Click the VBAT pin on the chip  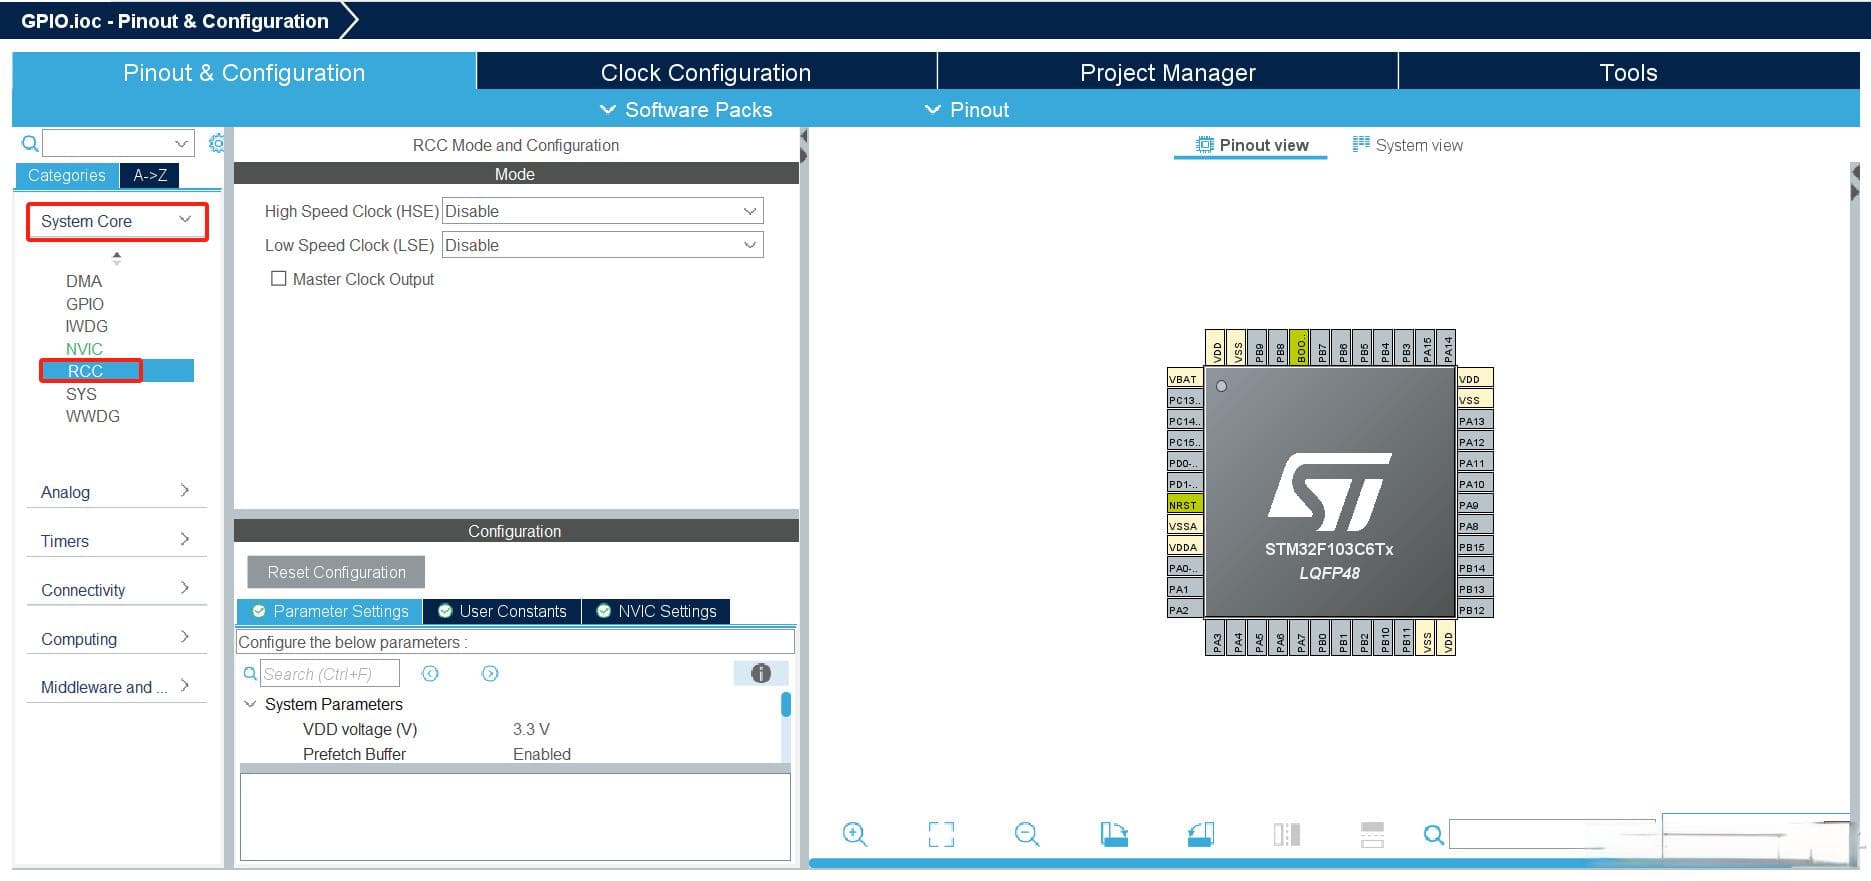pos(1185,379)
